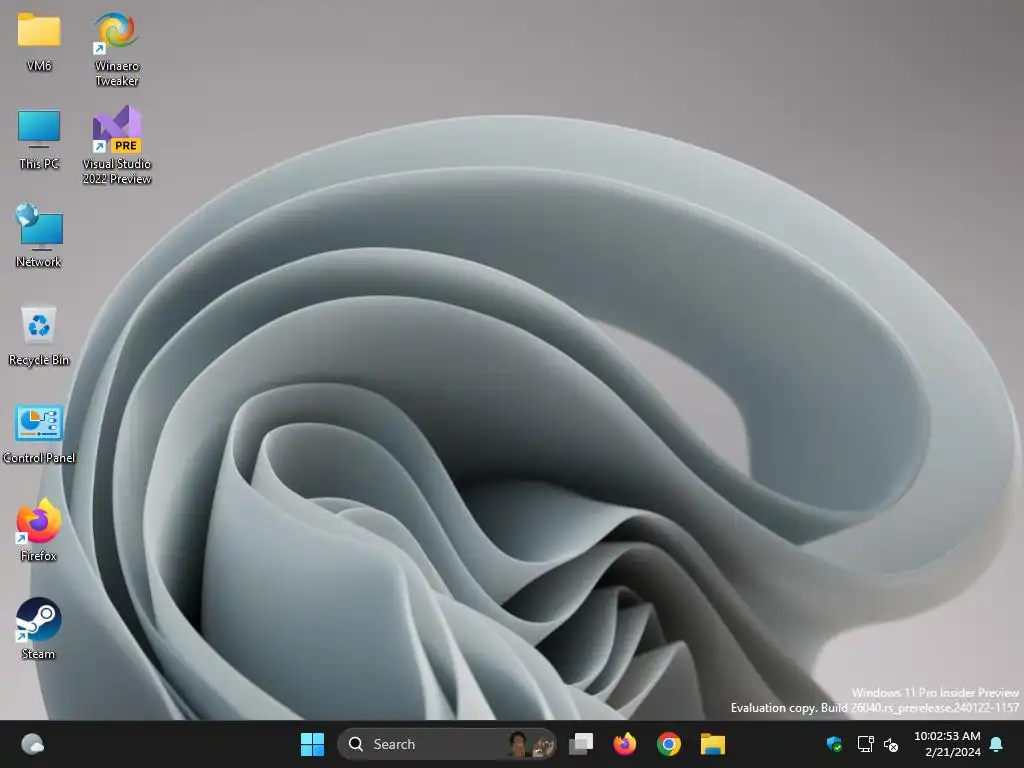Open the clock and date flyout

[x=947, y=744]
